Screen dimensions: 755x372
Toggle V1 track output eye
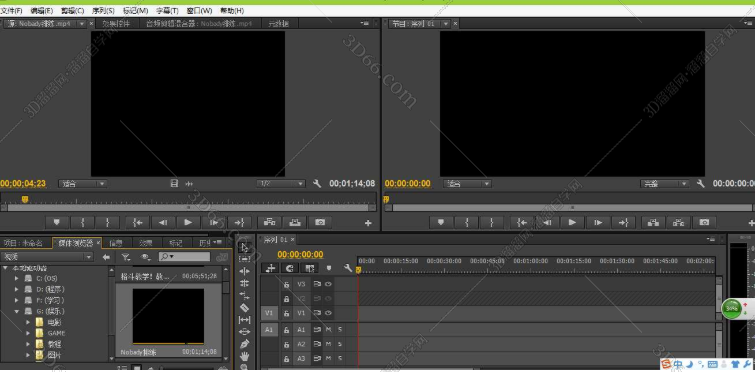click(328, 313)
